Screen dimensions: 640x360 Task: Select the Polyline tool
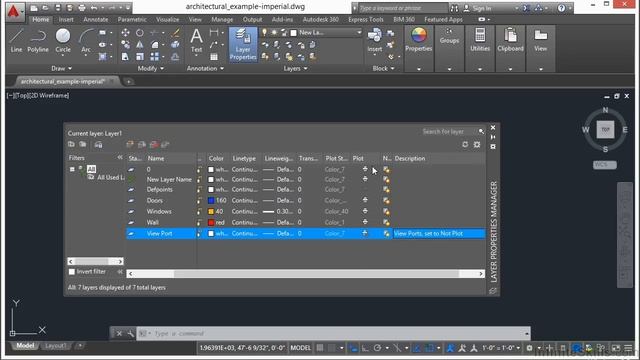[x=38, y=41]
